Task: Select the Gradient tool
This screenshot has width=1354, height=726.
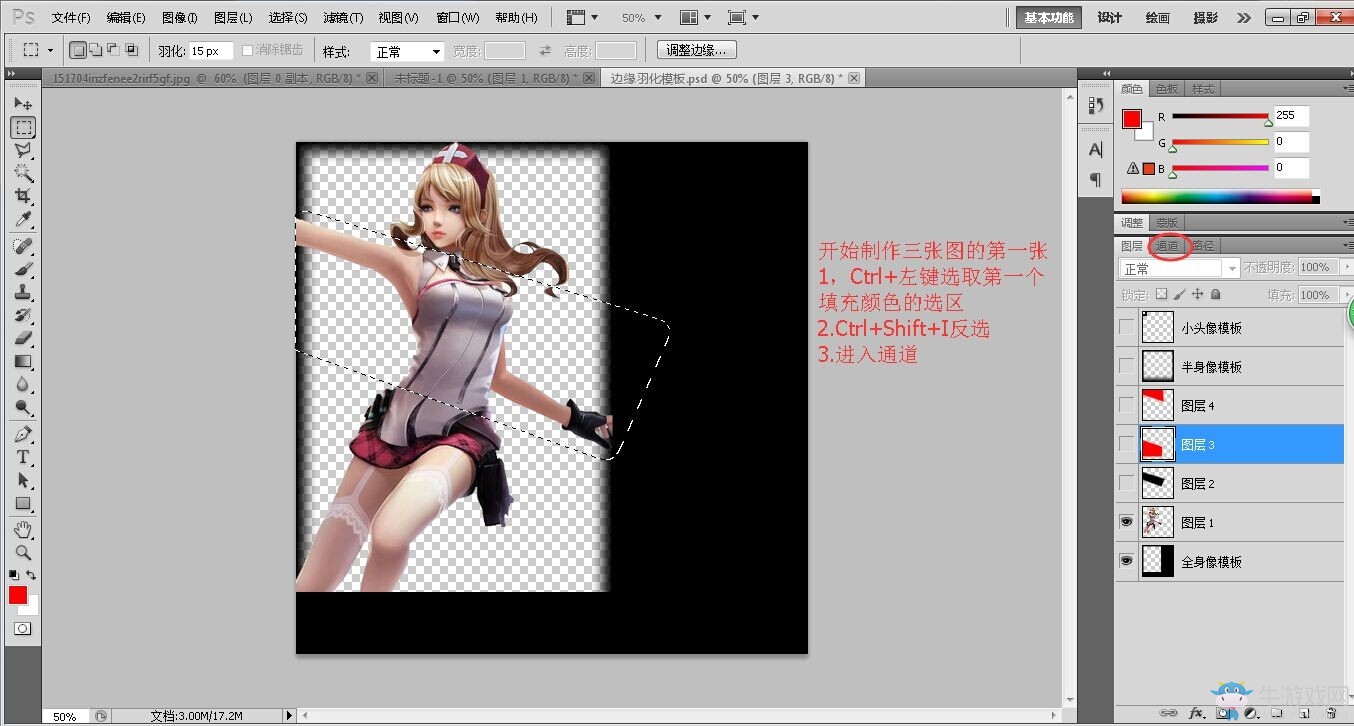Action: 23,361
